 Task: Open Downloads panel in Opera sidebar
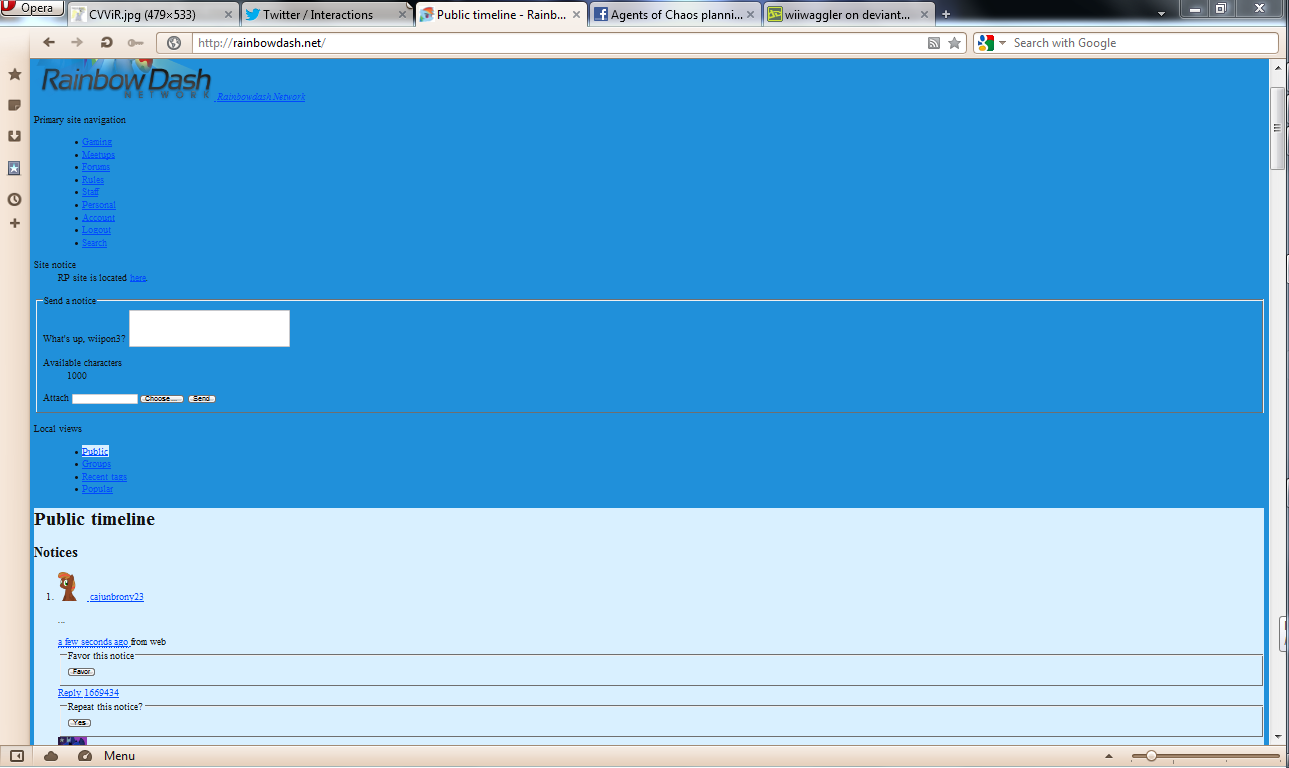point(14,136)
